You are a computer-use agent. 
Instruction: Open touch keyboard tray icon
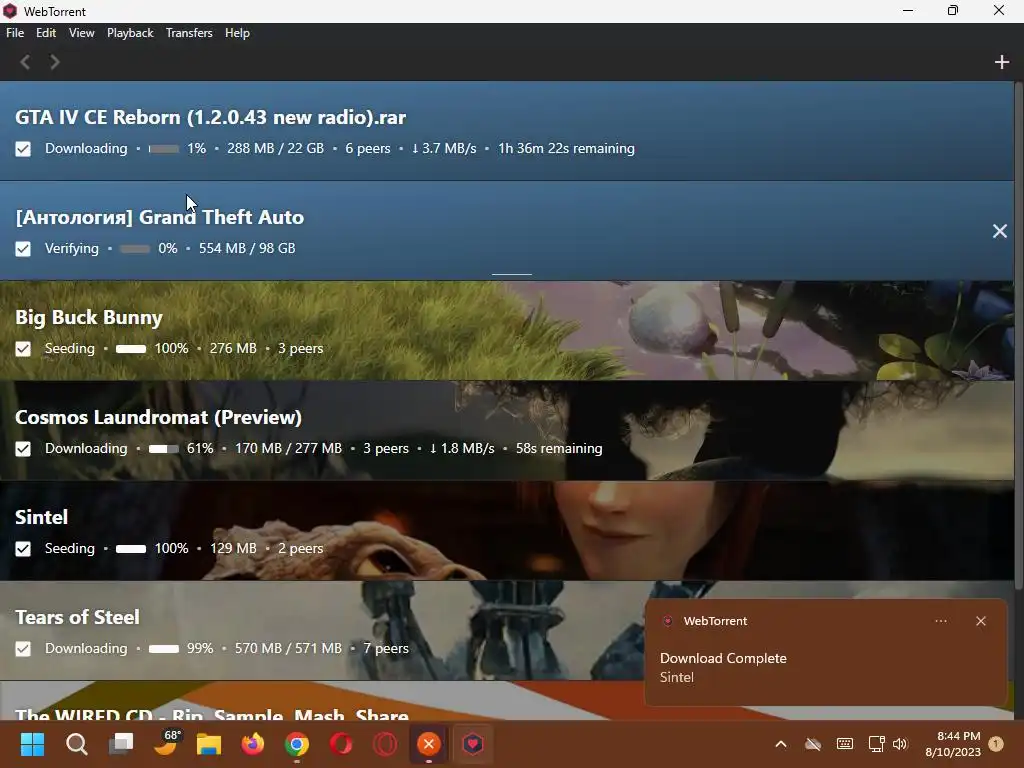844,744
